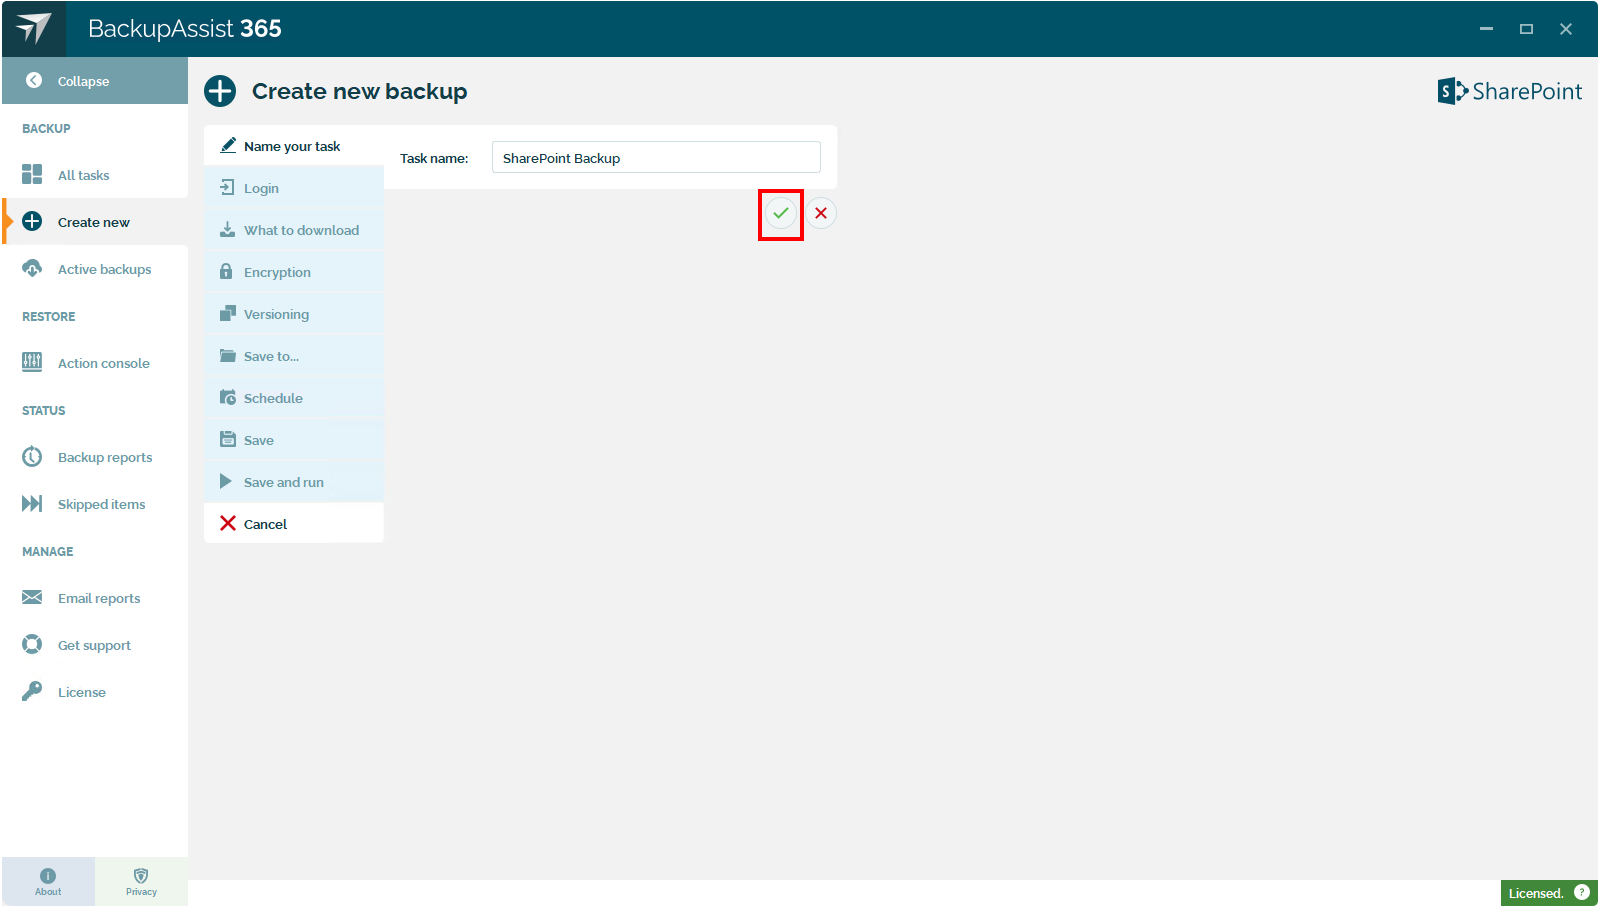The image size is (1598, 907).
Task: Click the Create new plus icon in sidebar
Action: (32, 222)
